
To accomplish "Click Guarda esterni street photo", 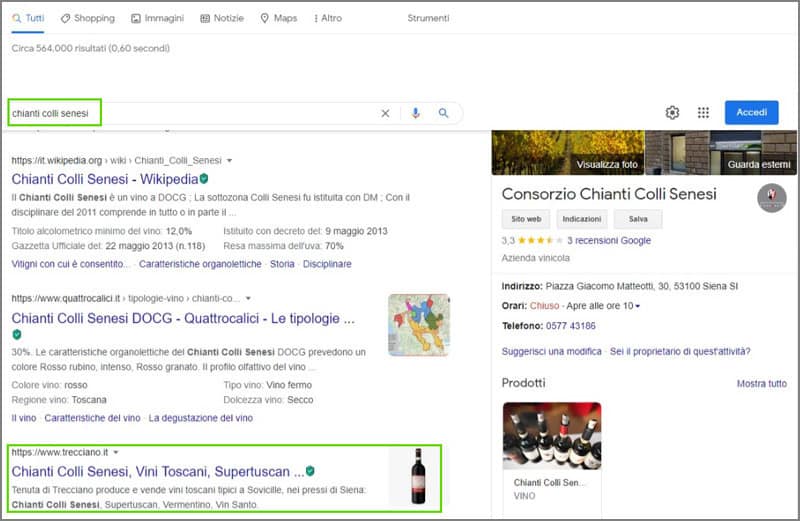I will (721, 153).
